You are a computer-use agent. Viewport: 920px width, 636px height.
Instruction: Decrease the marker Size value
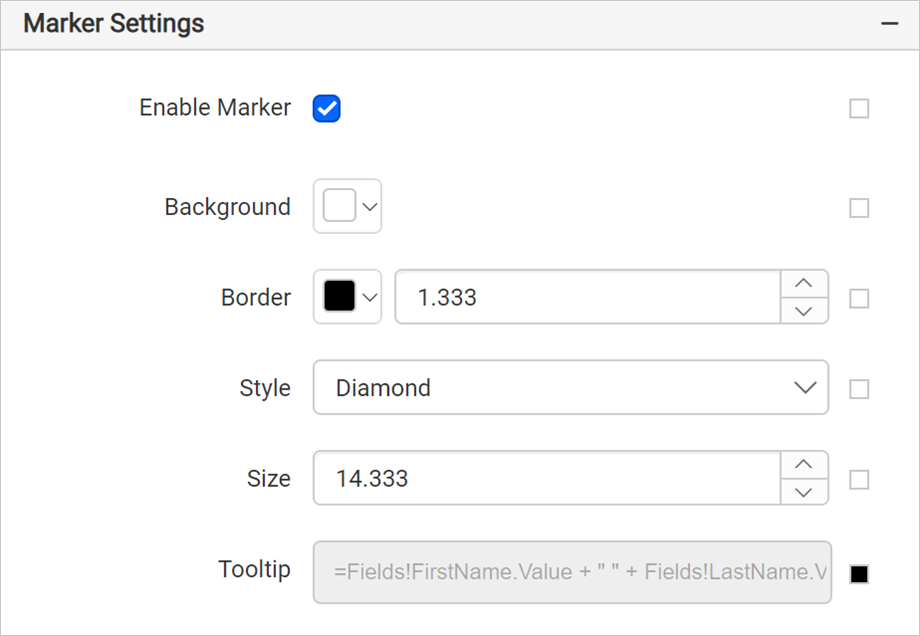[x=804, y=492]
